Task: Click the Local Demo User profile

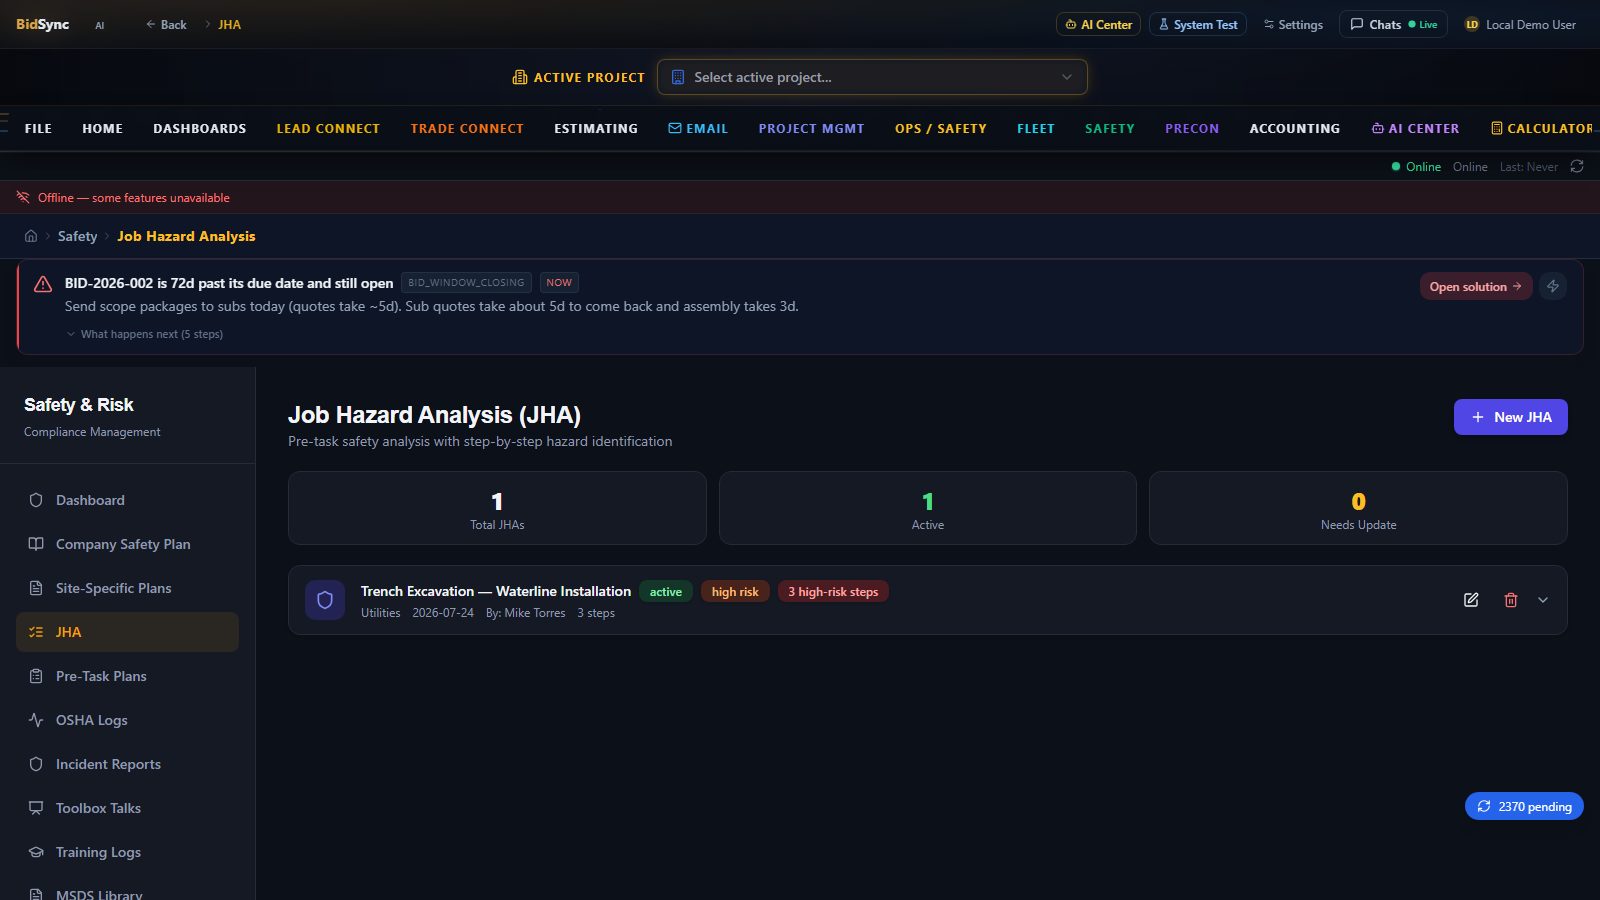Action: tap(1520, 24)
